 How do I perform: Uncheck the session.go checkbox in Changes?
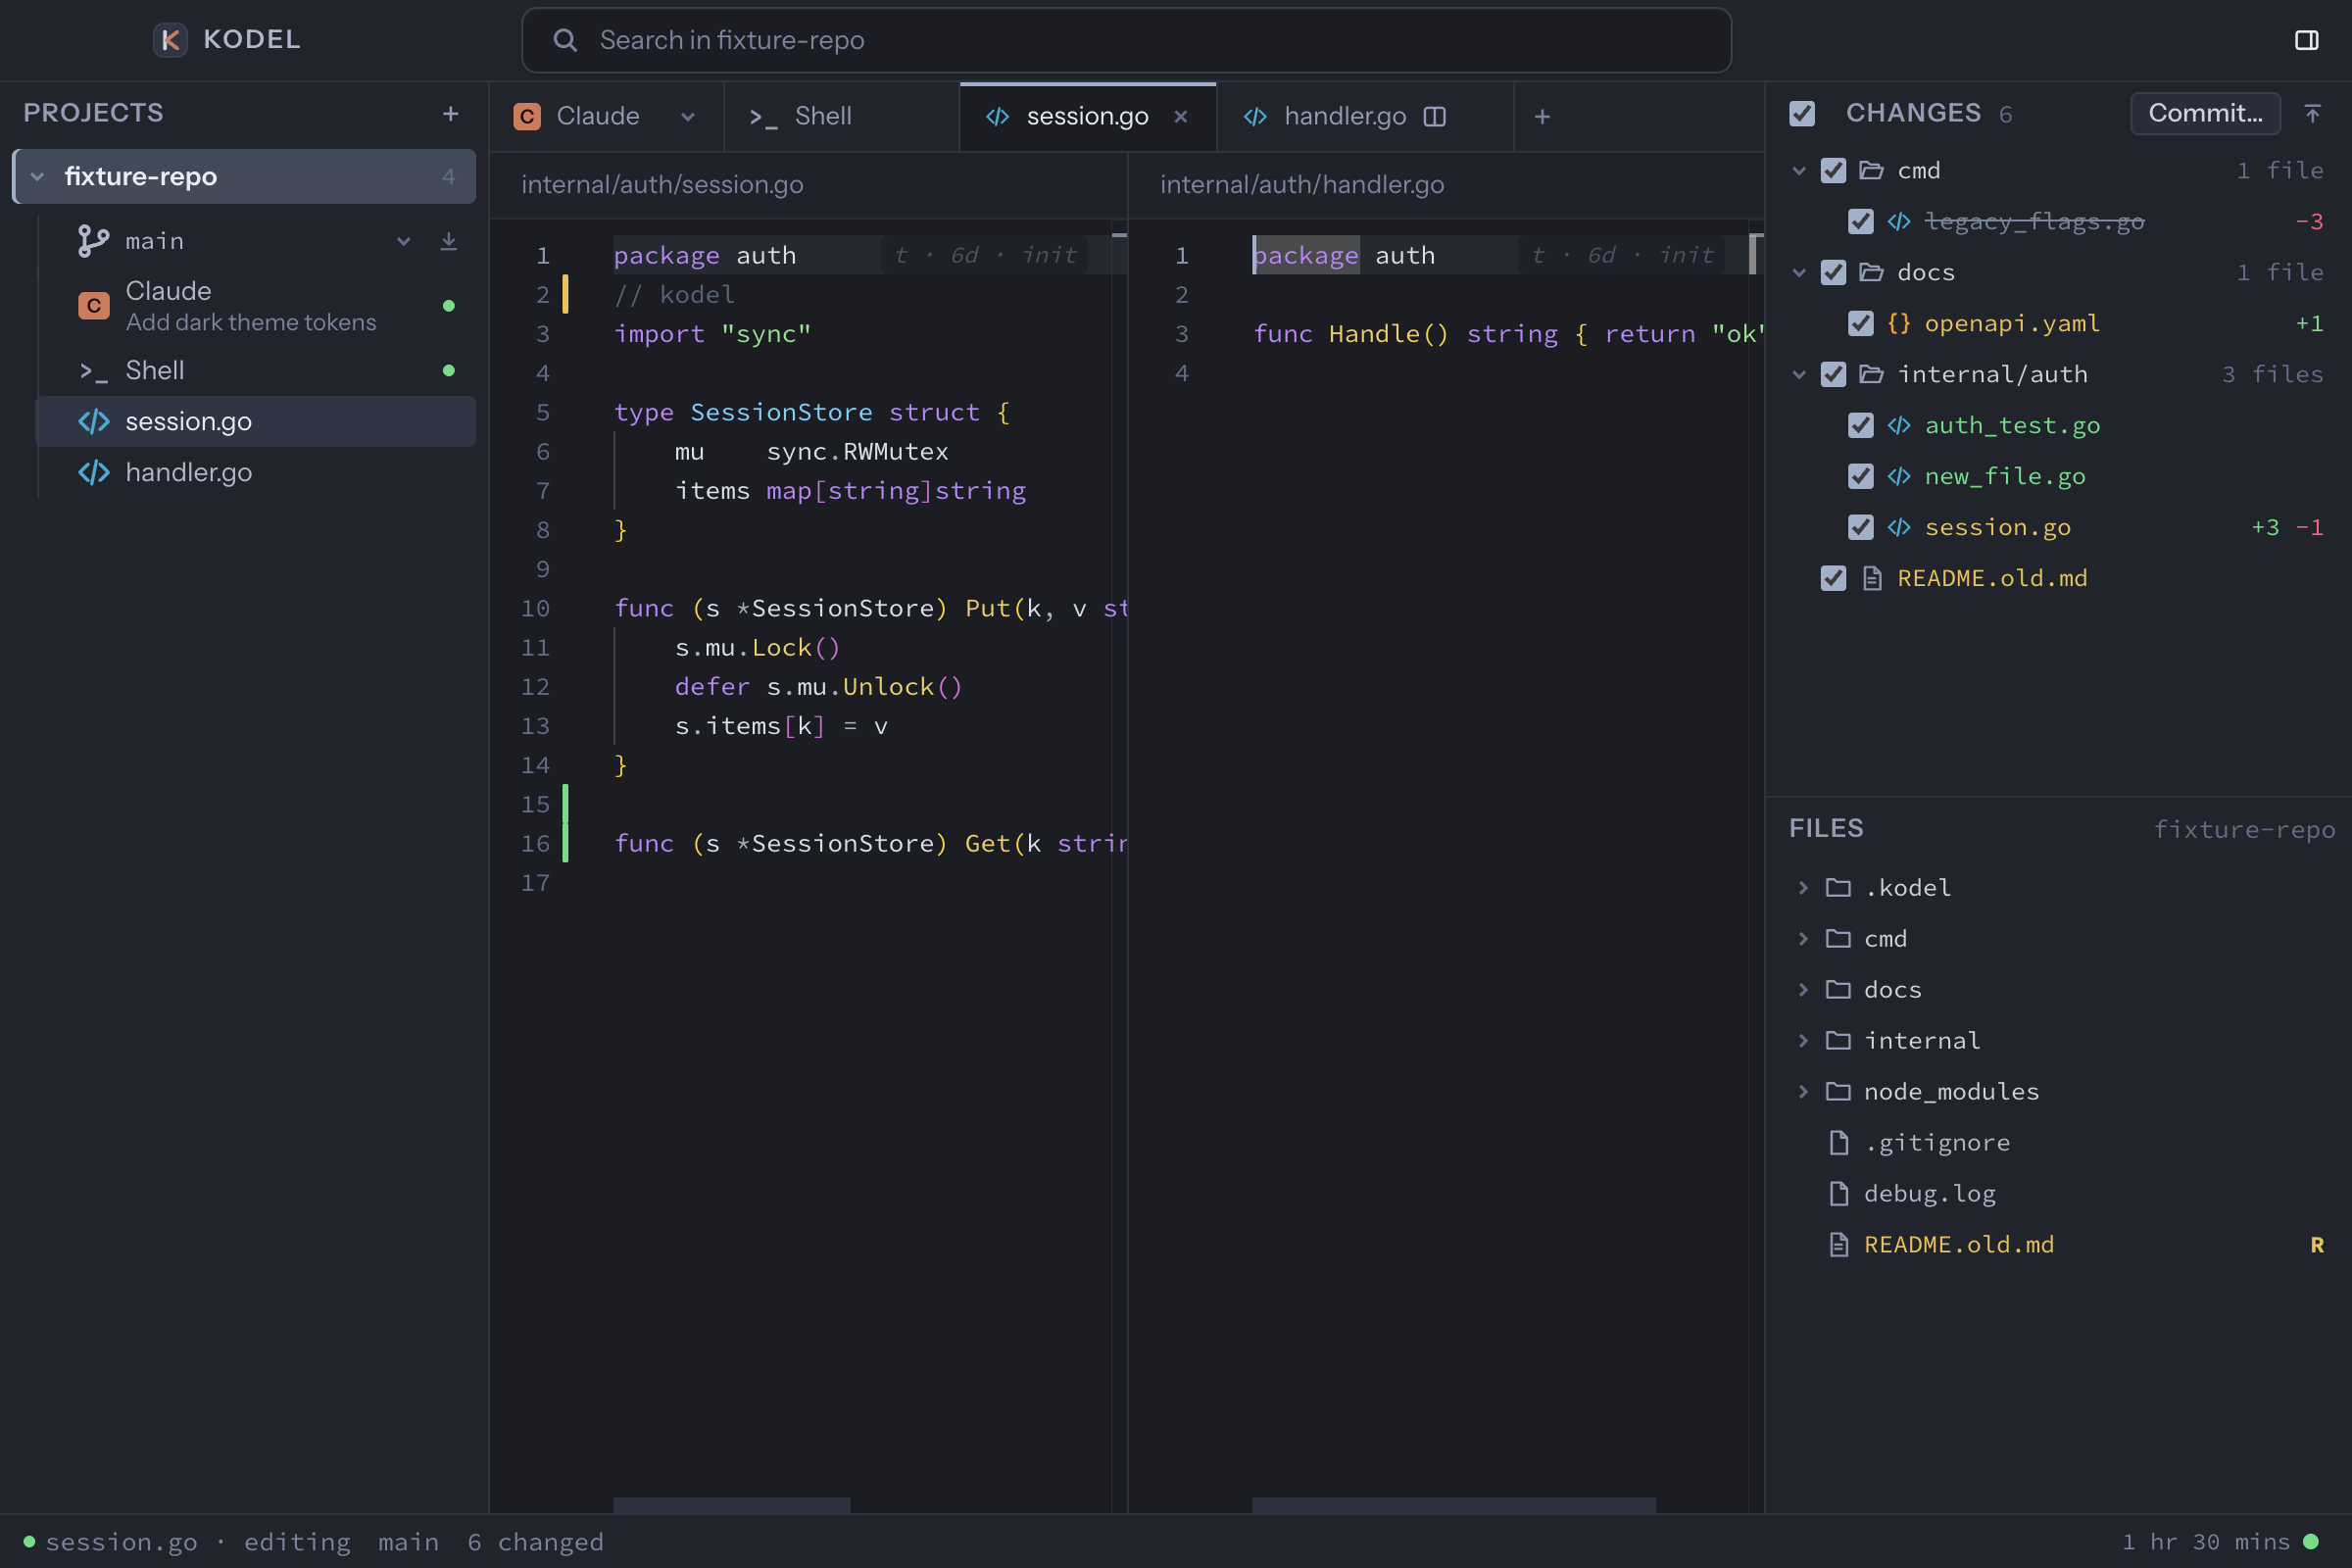pyautogui.click(x=1860, y=528)
